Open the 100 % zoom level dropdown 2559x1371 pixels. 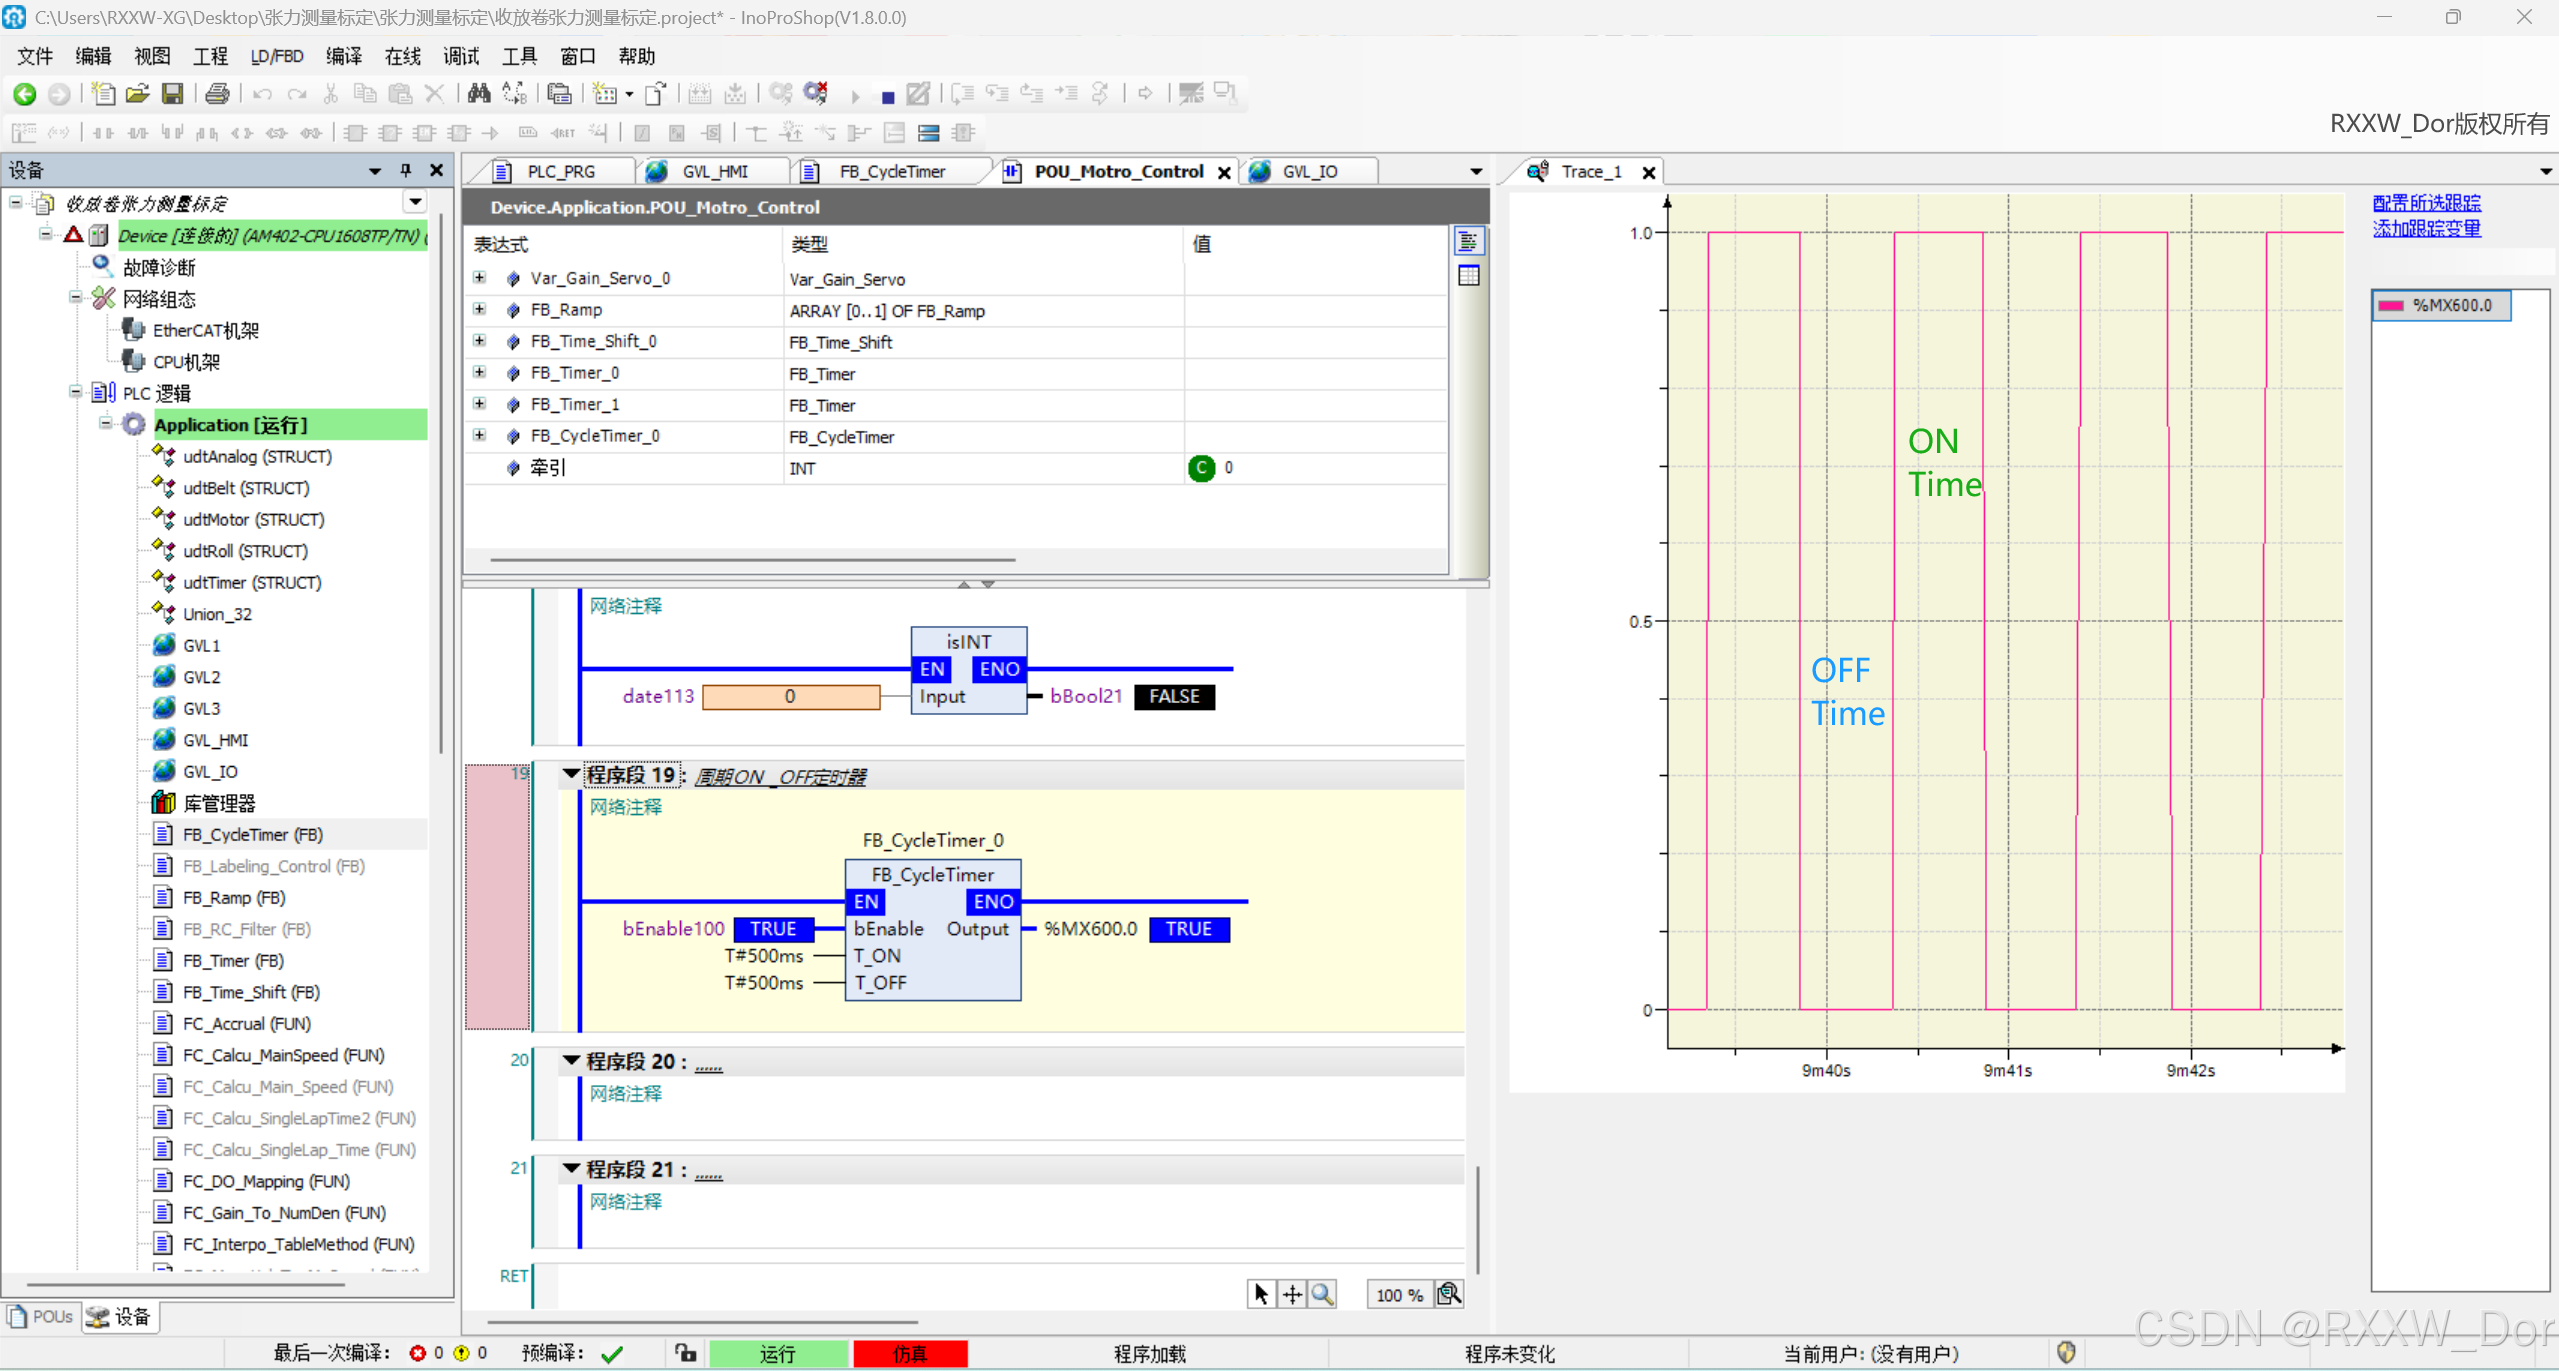1398,1295
